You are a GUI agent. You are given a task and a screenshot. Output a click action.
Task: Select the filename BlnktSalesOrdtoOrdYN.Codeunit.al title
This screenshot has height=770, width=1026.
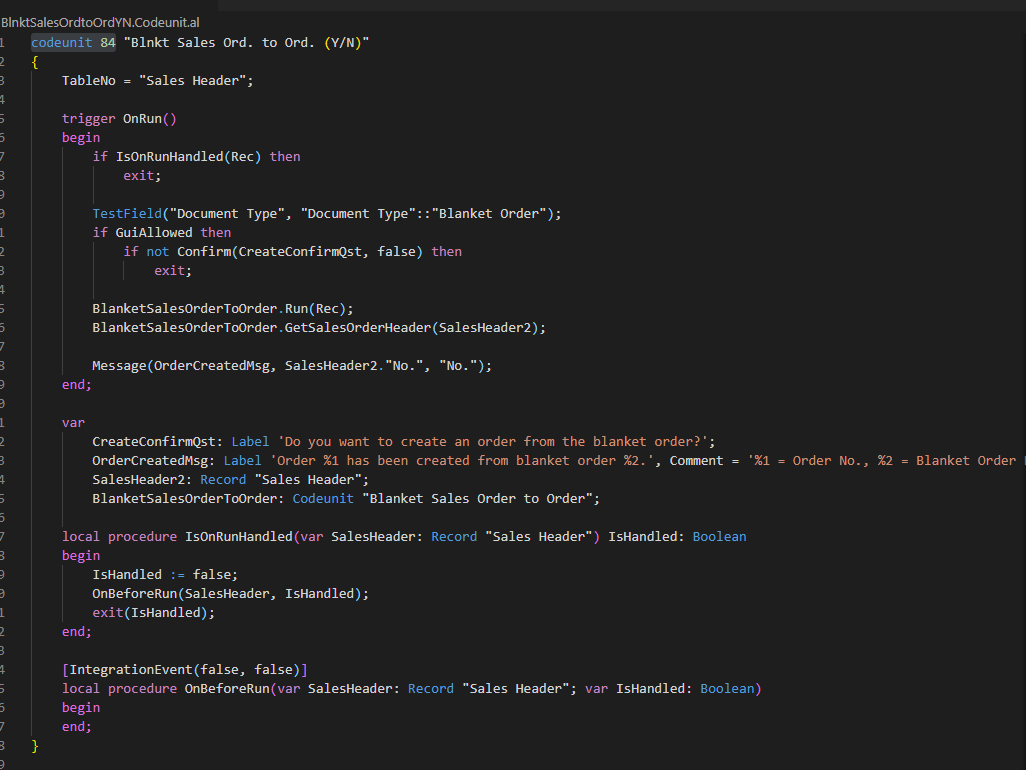click(100, 22)
